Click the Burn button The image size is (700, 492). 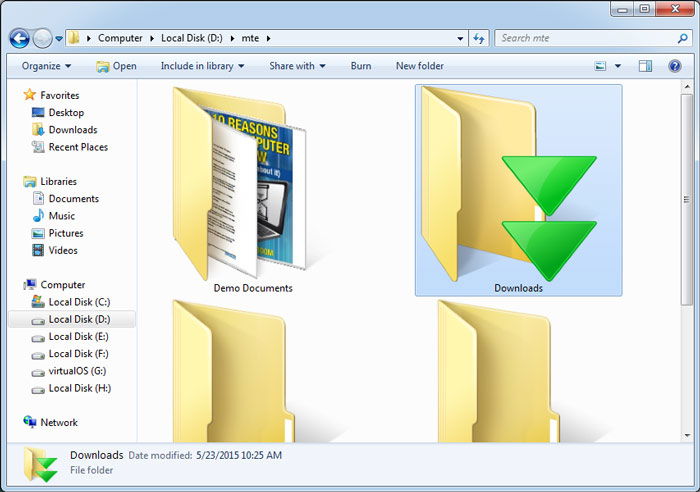(x=361, y=66)
